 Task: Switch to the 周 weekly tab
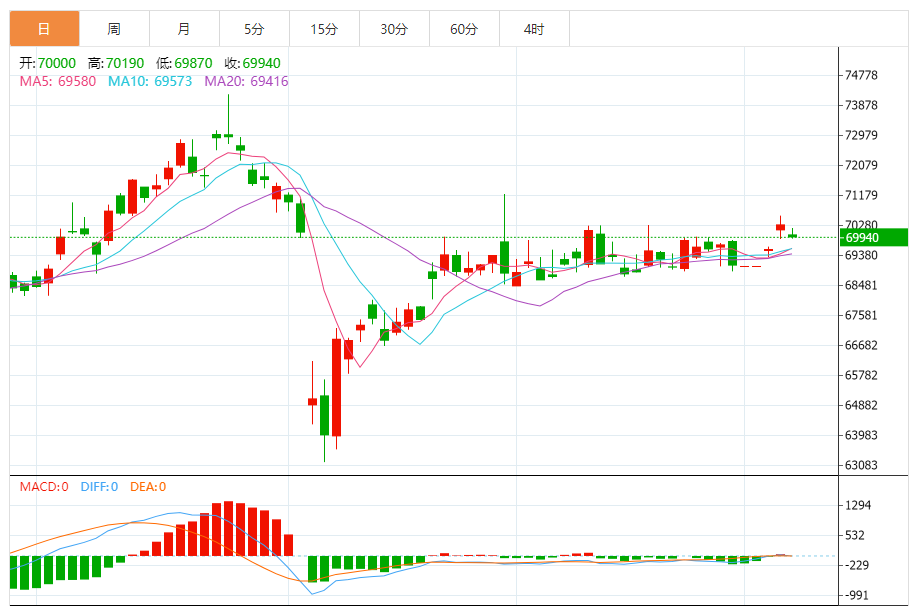[114, 29]
